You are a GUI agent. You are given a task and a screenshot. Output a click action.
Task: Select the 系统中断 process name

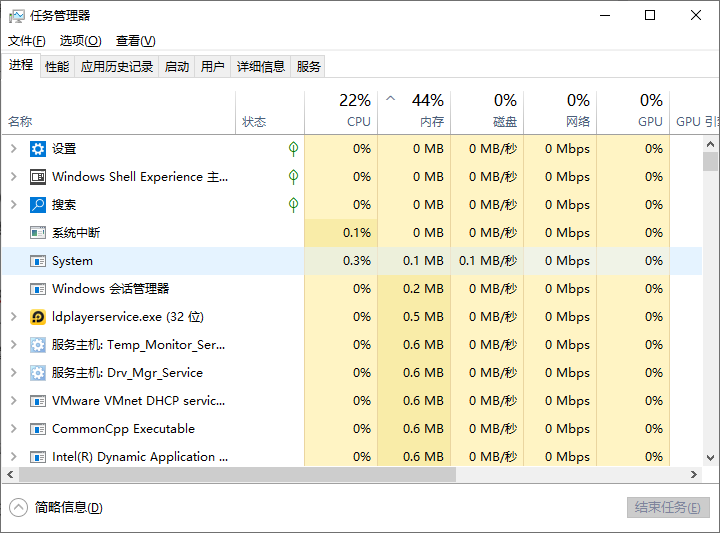pyautogui.click(x=76, y=233)
